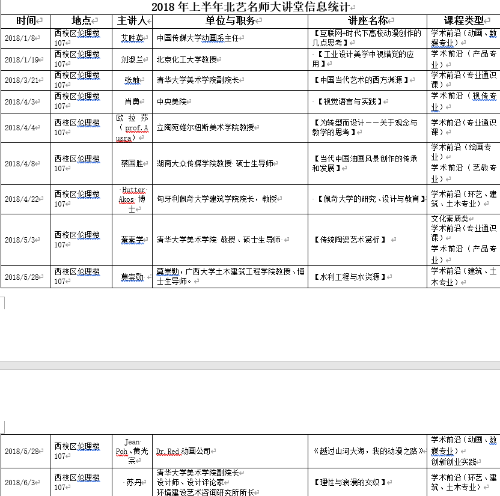This screenshot has width=500, height=496.
Task: Click the lecture title 【传统陶瓷艺术赏析】
Action: click(350, 240)
